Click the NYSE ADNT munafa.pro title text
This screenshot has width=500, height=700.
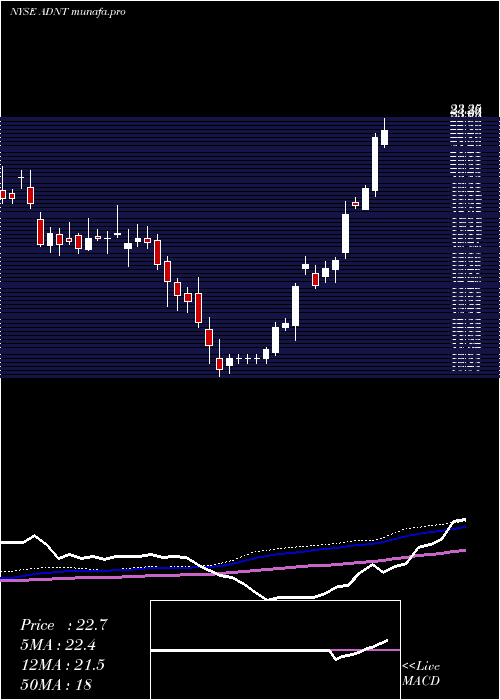tap(67, 12)
